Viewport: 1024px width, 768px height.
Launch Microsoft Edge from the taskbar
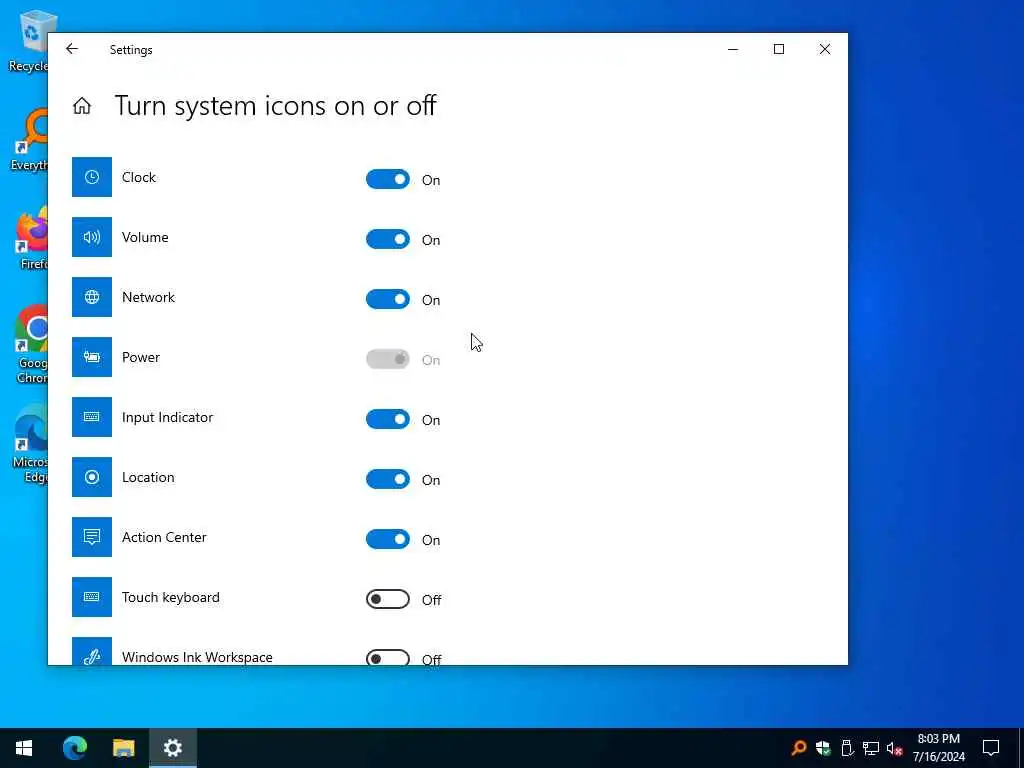tap(74, 748)
